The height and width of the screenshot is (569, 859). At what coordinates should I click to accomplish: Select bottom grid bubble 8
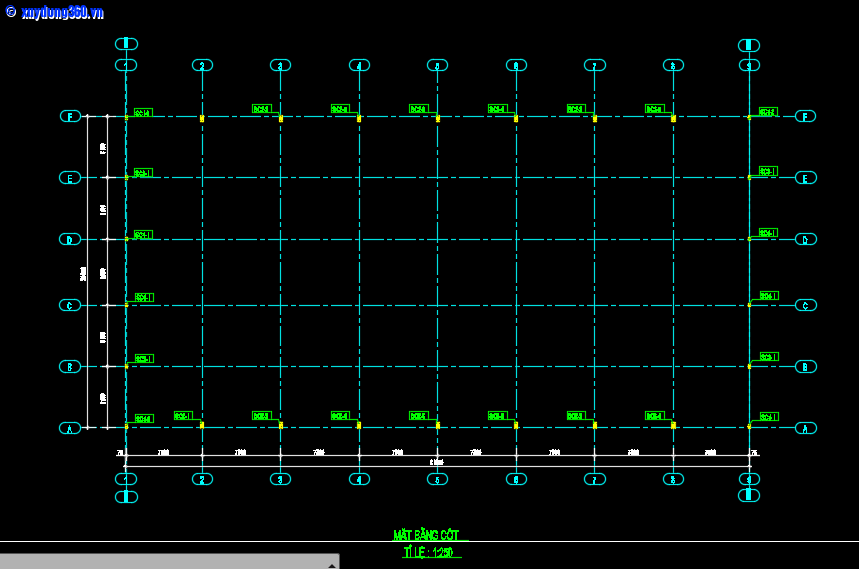pos(673,479)
